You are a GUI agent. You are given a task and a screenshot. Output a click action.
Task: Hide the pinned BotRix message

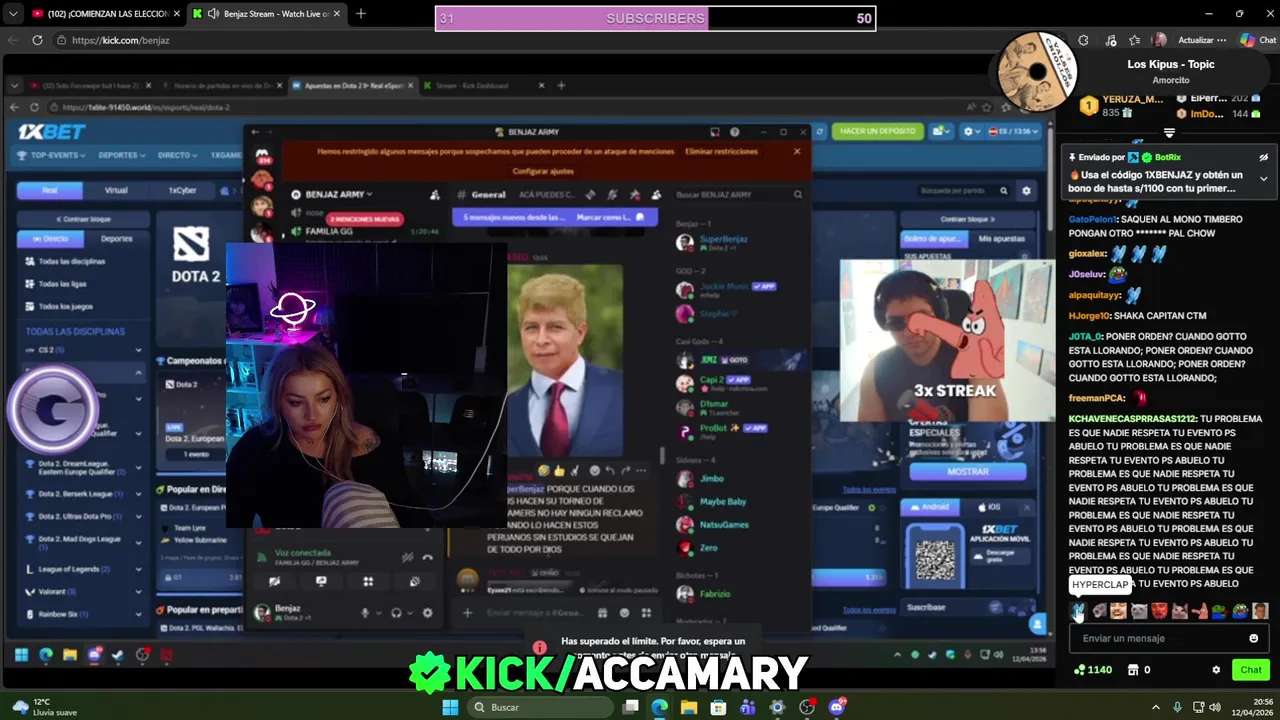1263,157
